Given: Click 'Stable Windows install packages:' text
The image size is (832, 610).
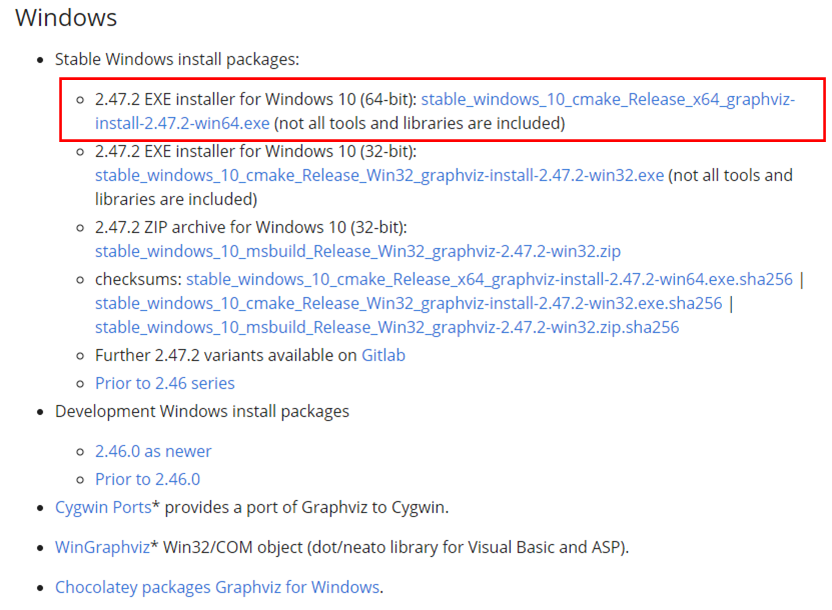Looking at the screenshot, I should point(177,59).
